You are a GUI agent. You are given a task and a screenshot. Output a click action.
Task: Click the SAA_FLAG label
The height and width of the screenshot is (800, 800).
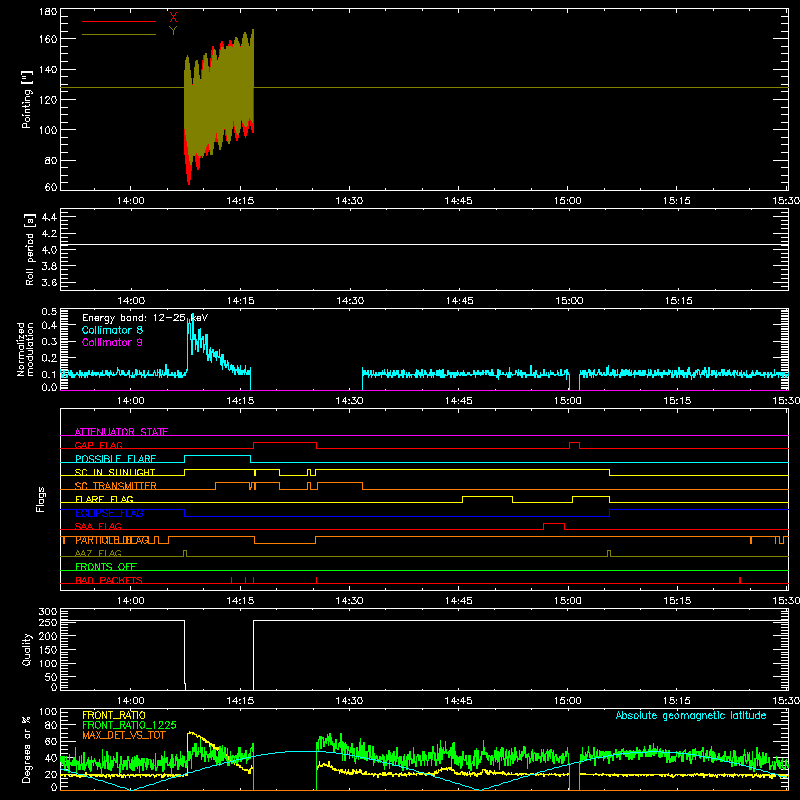(x=98, y=526)
